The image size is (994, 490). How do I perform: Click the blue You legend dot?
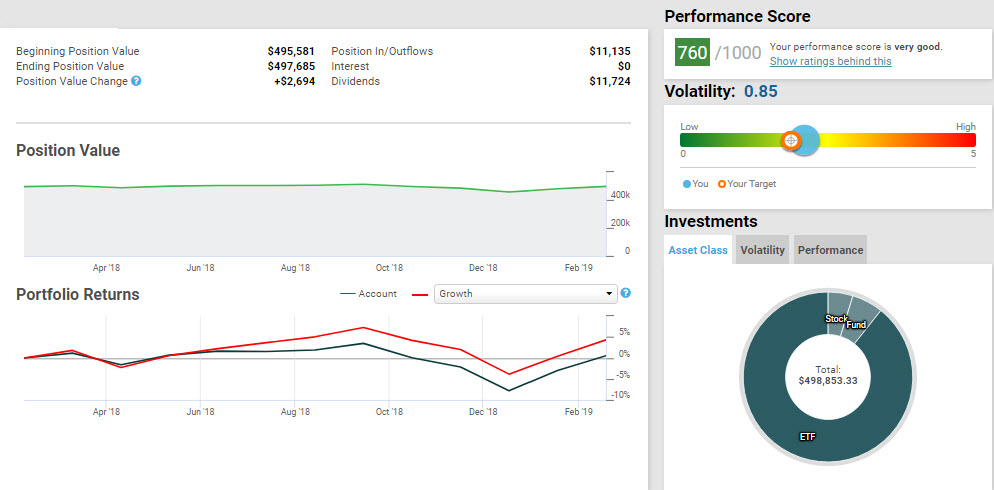(685, 184)
